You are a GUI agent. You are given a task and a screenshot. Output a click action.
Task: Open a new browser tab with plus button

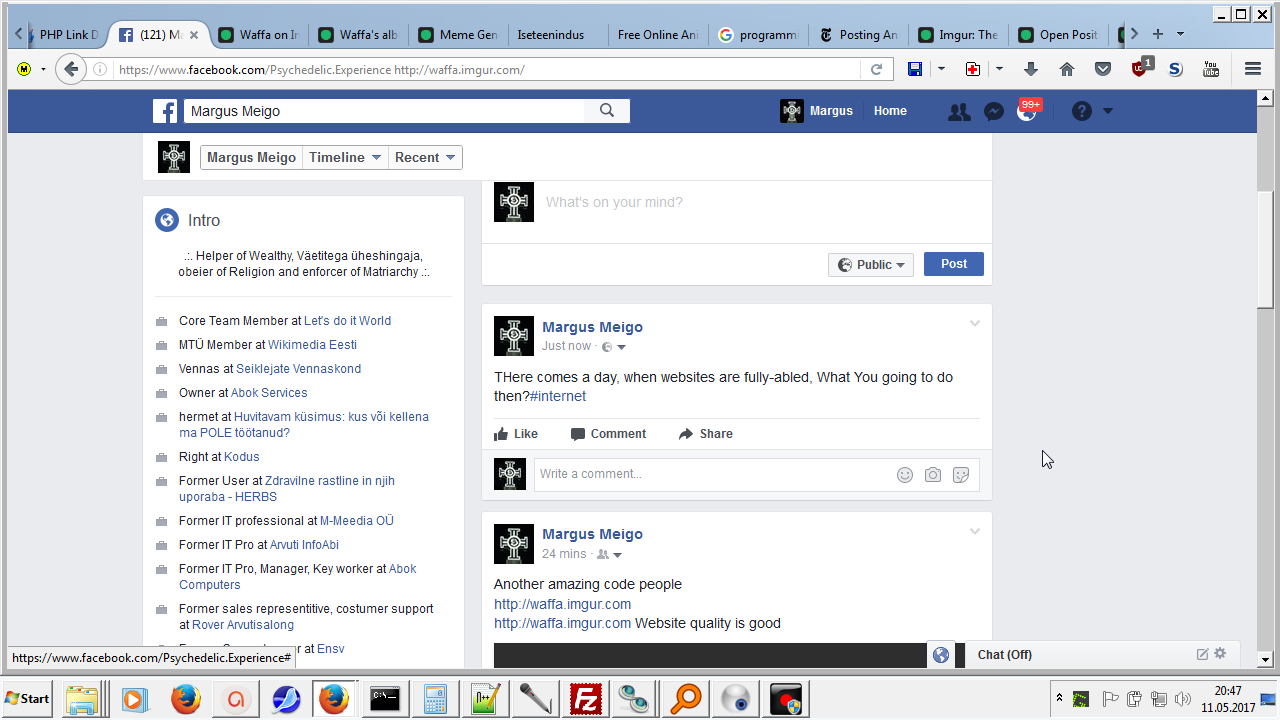pyautogui.click(x=1157, y=34)
